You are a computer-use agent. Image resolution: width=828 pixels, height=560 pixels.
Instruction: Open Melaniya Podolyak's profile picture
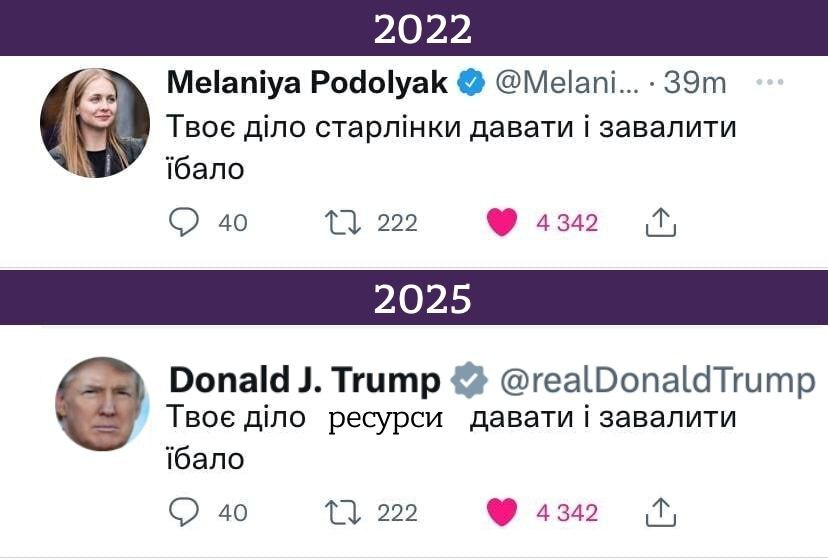94,123
